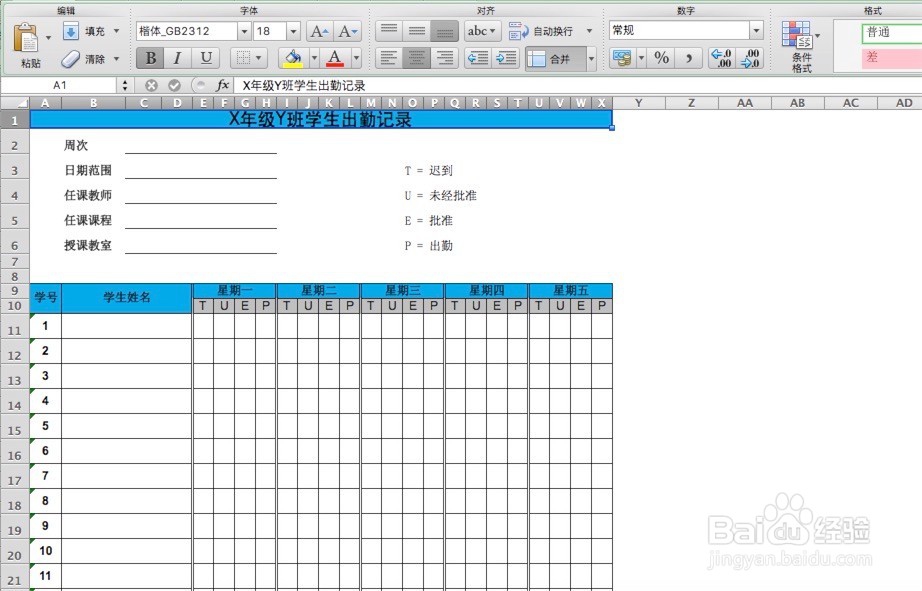Click the 任课教师 label cell
Viewport: 922px width, 591px height.
[88, 195]
